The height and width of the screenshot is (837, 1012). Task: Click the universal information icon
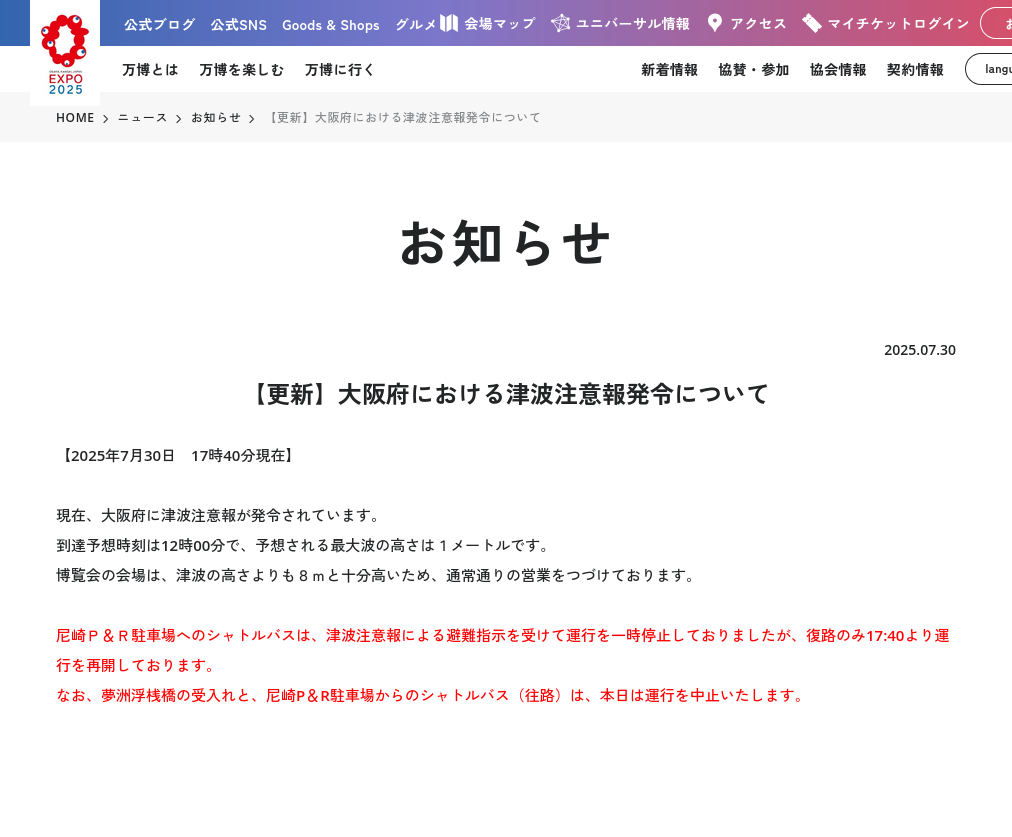[560, 23]
